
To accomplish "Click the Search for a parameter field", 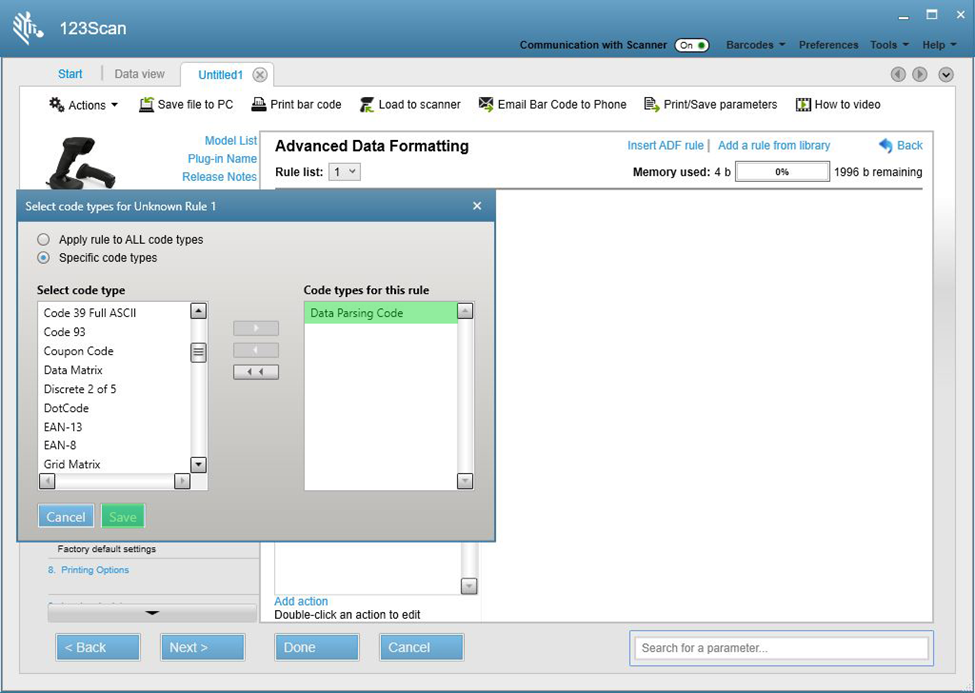I will coord(780,647).
